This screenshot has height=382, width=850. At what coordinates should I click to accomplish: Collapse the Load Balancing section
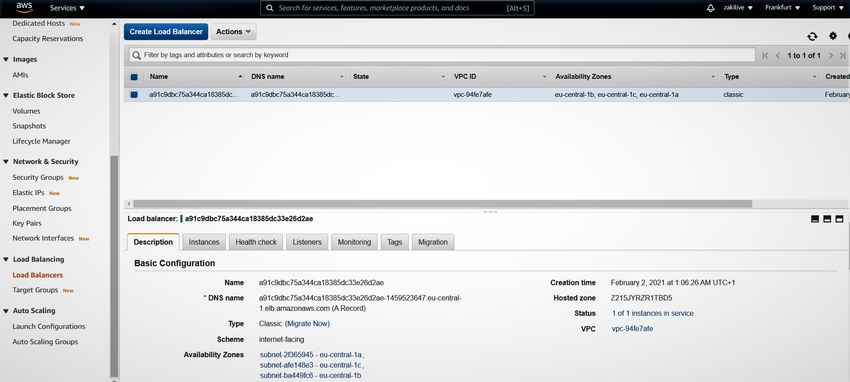pos(6,260)
